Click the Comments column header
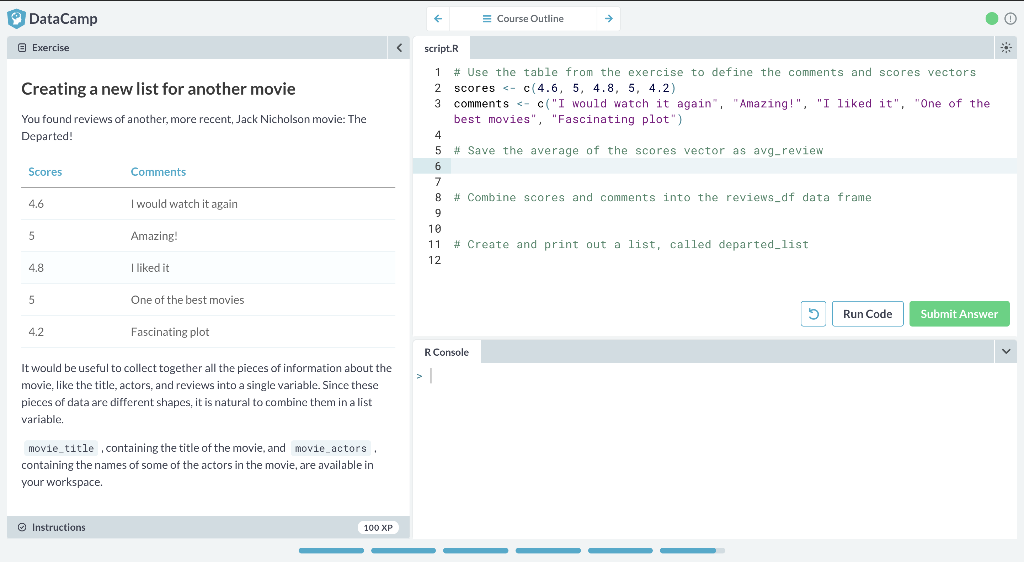This screenshot has height=562, width=1024. coord(158,172)
